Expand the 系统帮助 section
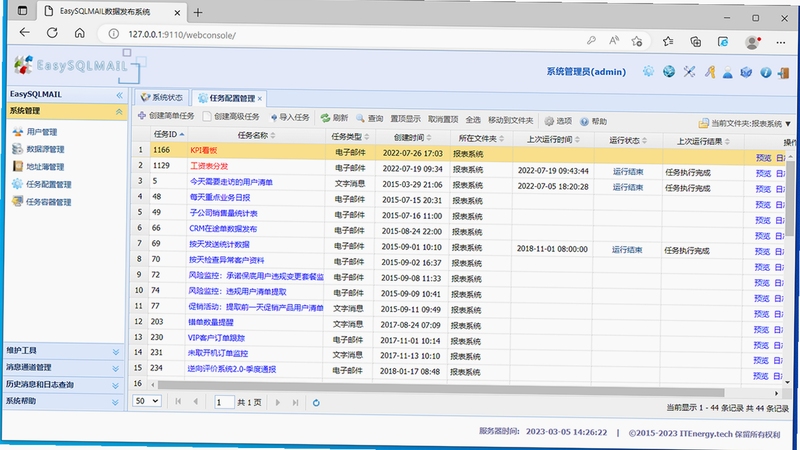This screenshot has width=800, height=450. click(116, 402)
